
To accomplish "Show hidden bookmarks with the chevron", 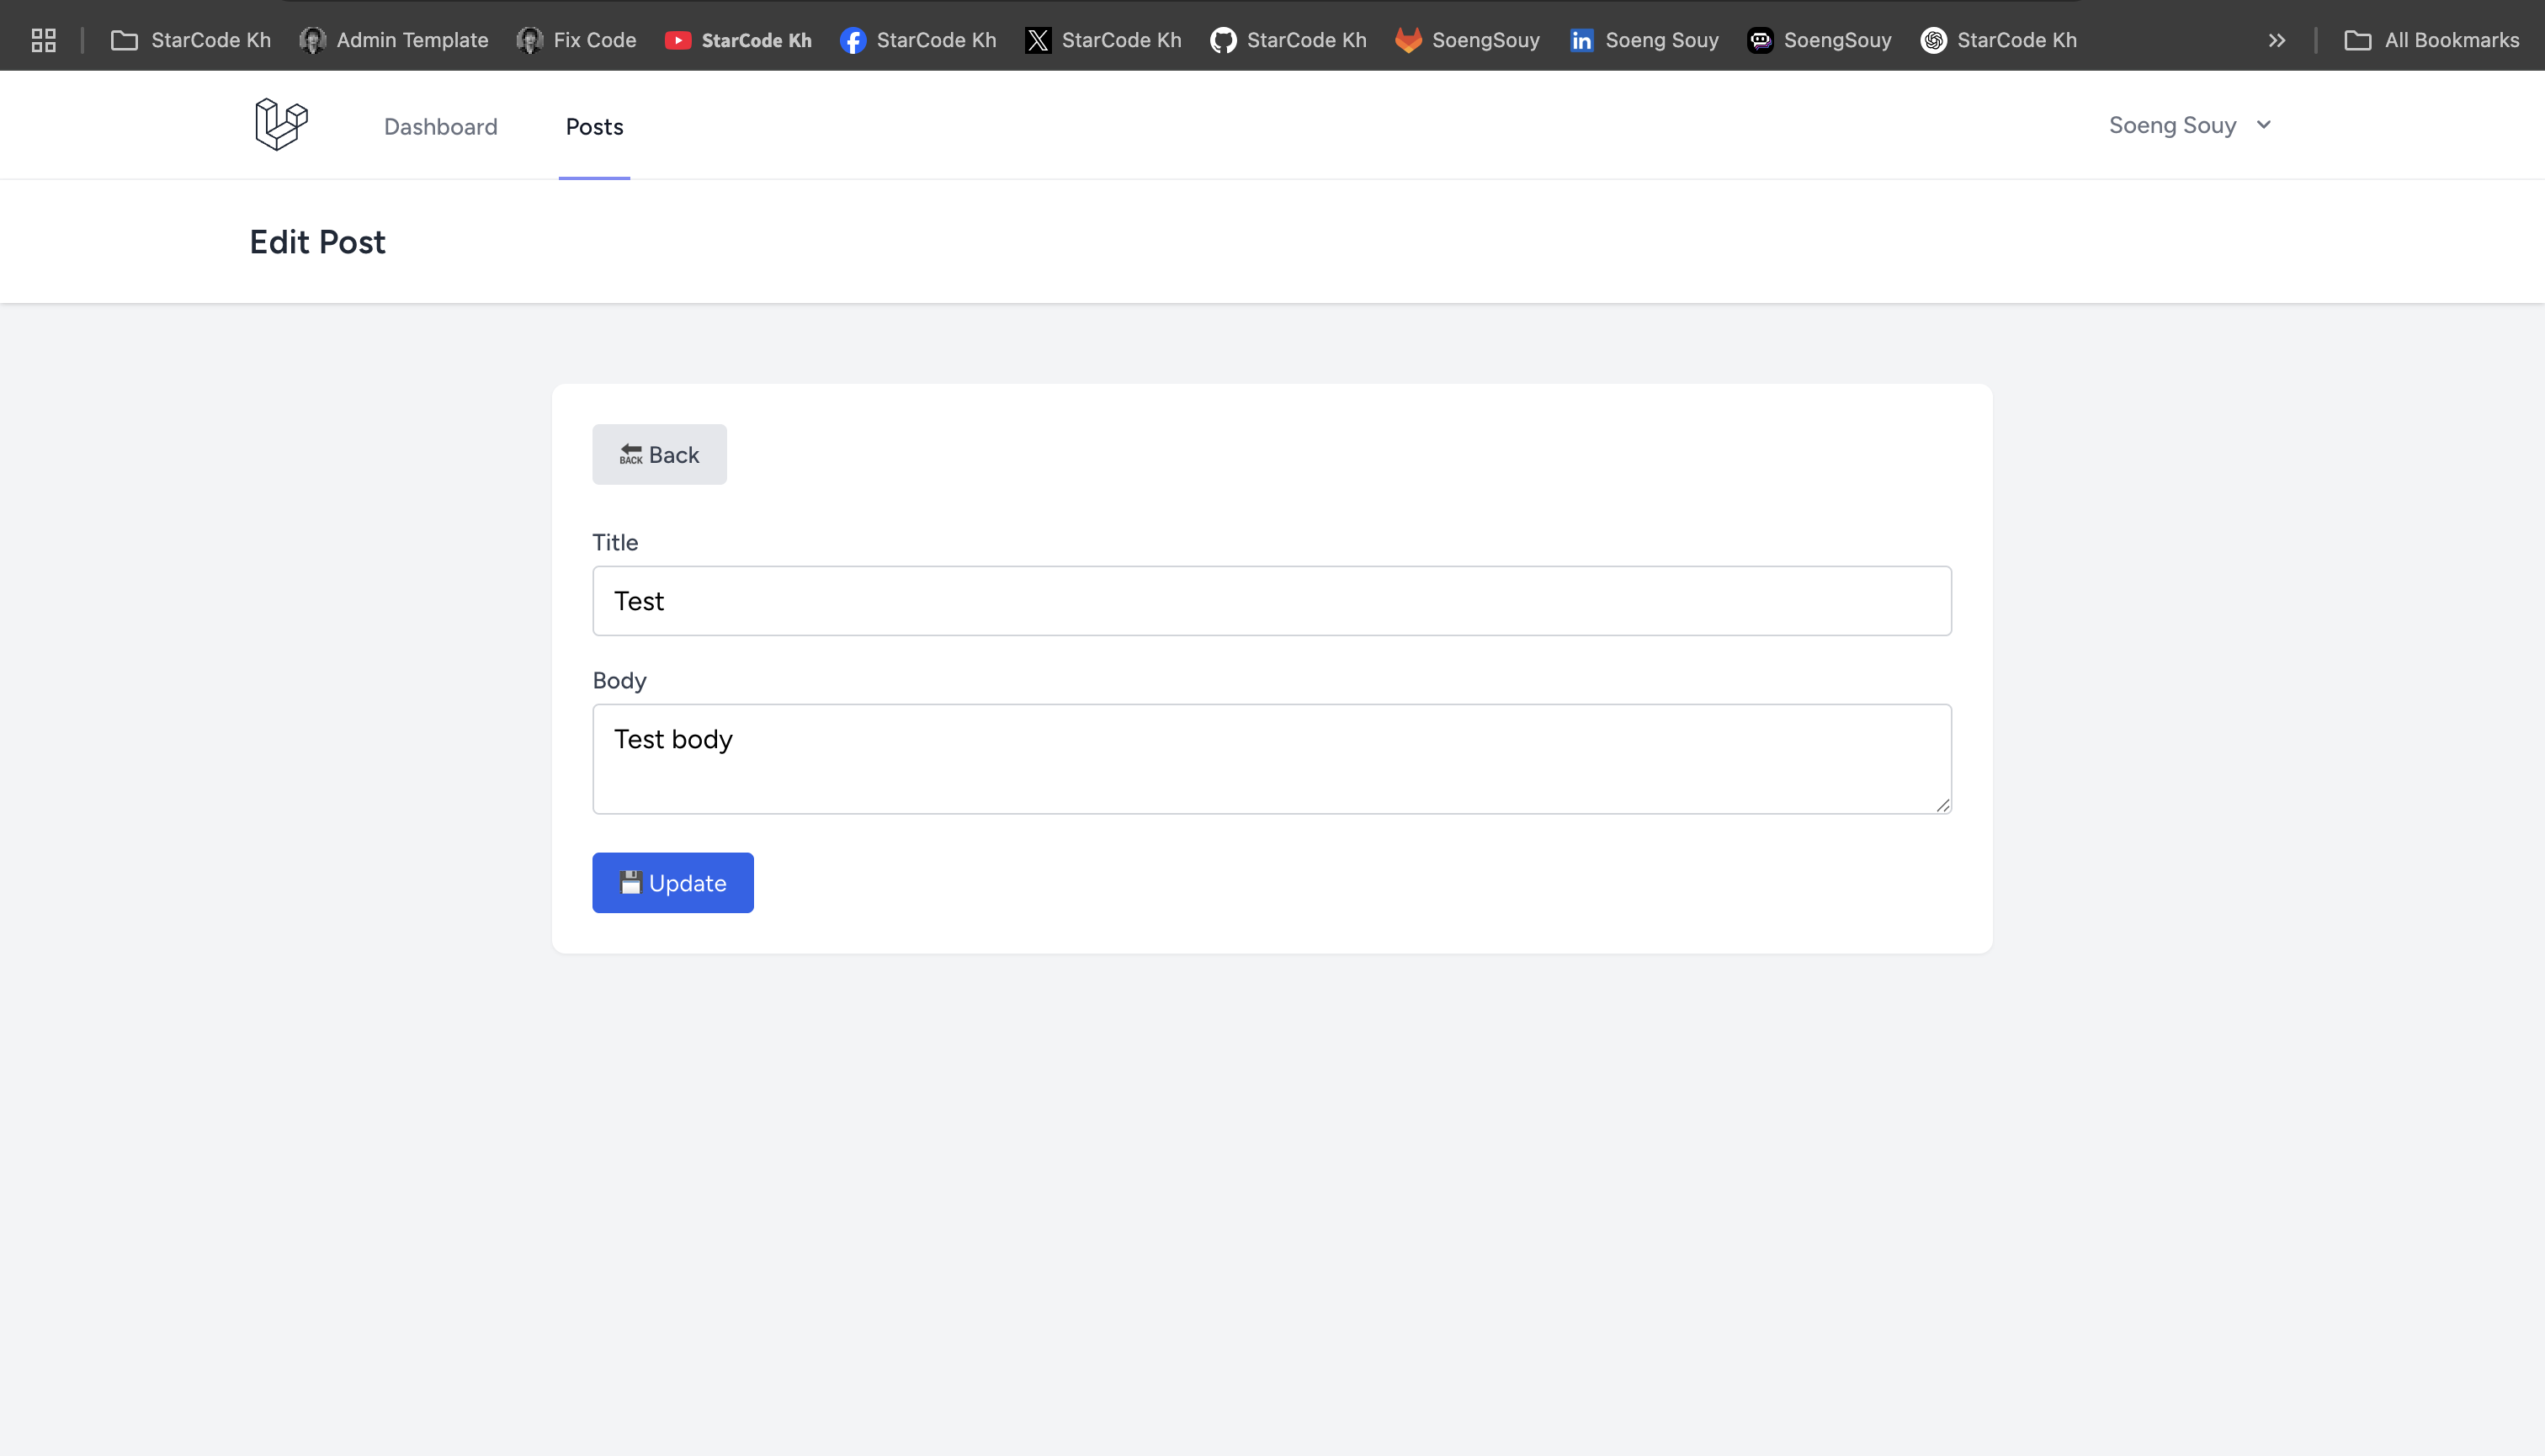I will (2277, 40).
